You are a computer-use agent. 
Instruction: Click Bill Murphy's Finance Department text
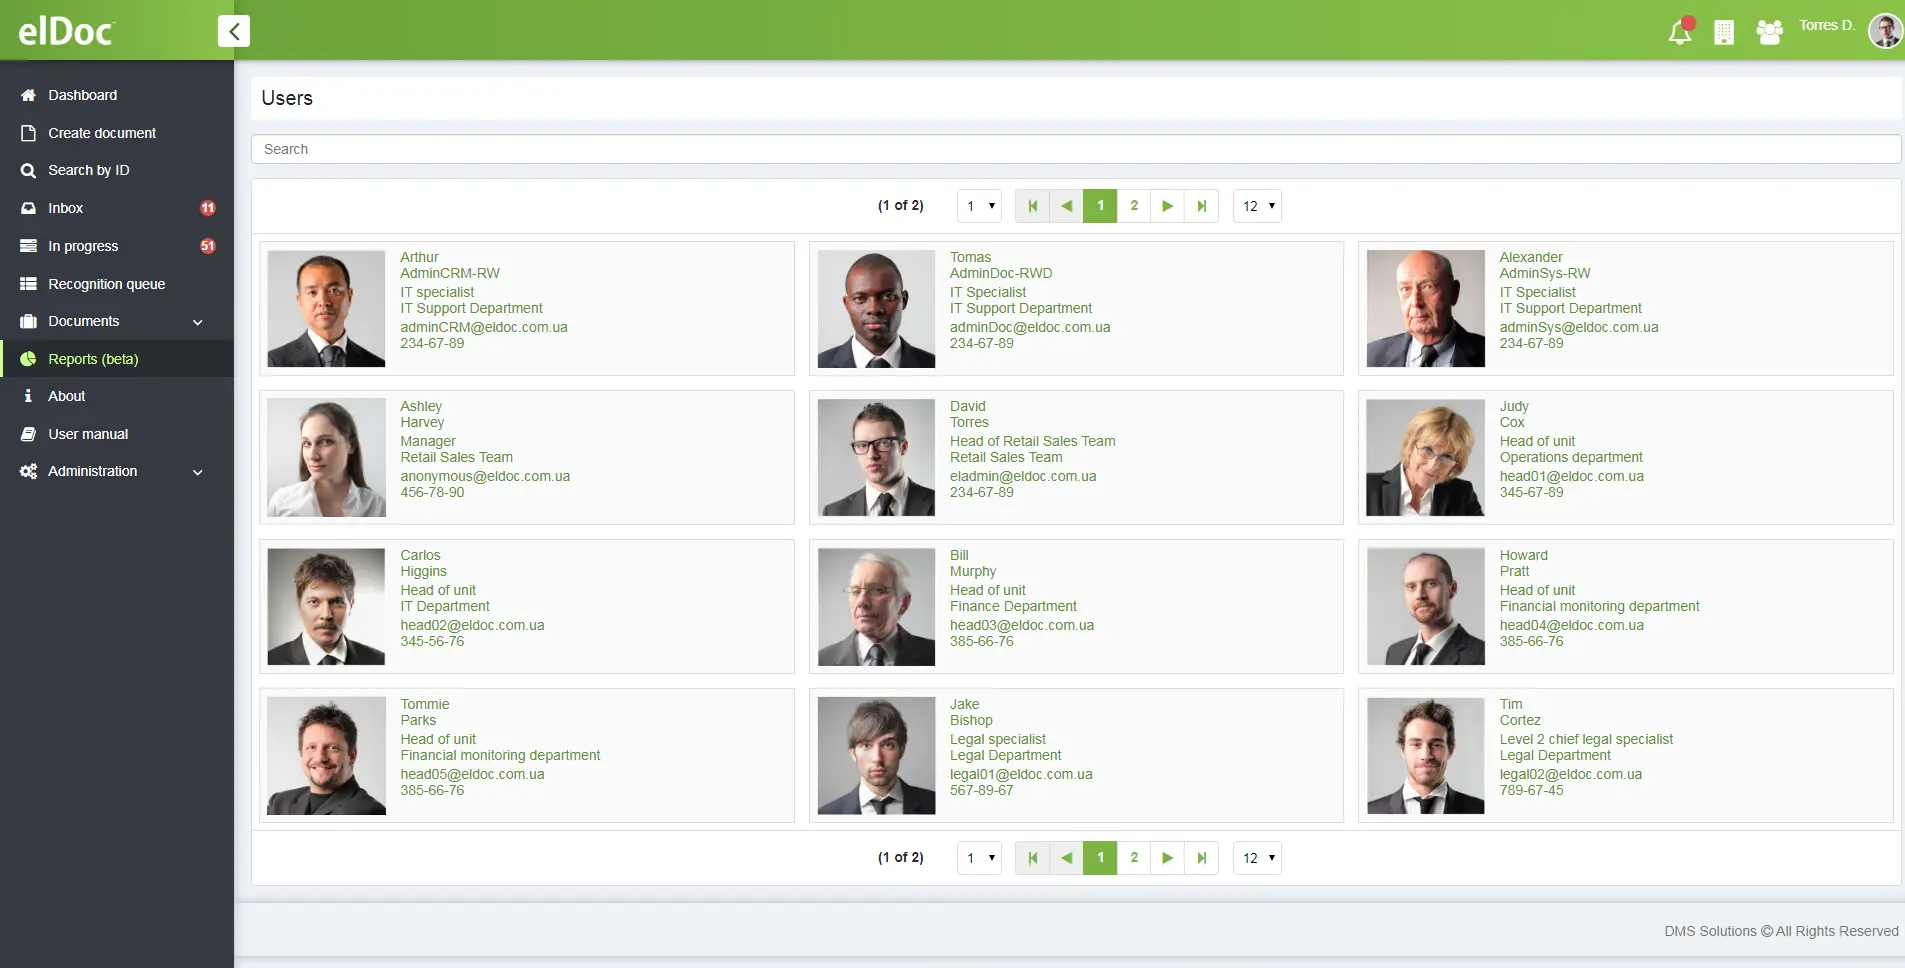pos(1013,606)
